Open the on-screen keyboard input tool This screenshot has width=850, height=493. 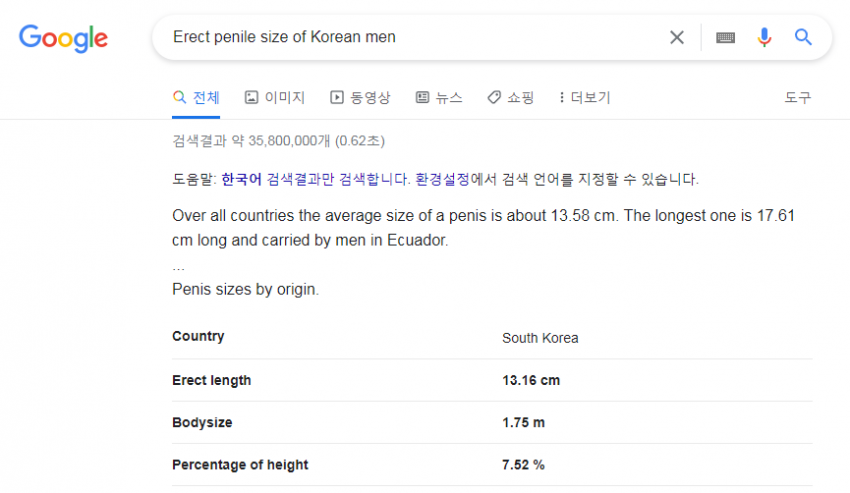pos(725,37)
